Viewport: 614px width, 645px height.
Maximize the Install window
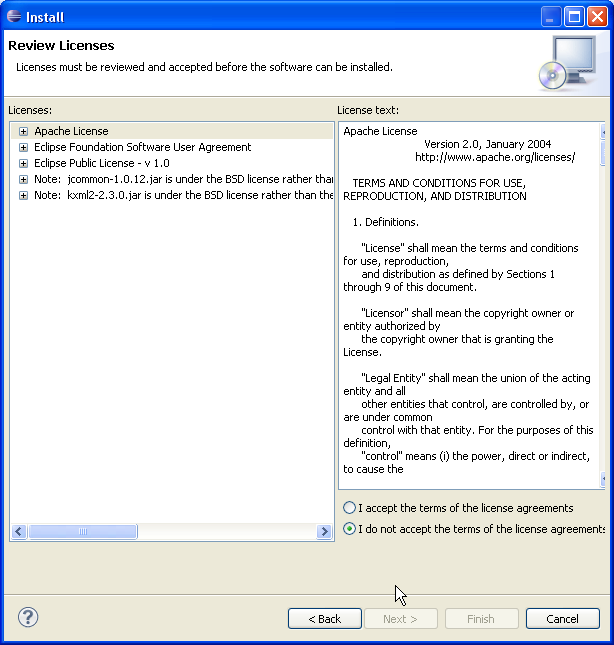[574, 17]
